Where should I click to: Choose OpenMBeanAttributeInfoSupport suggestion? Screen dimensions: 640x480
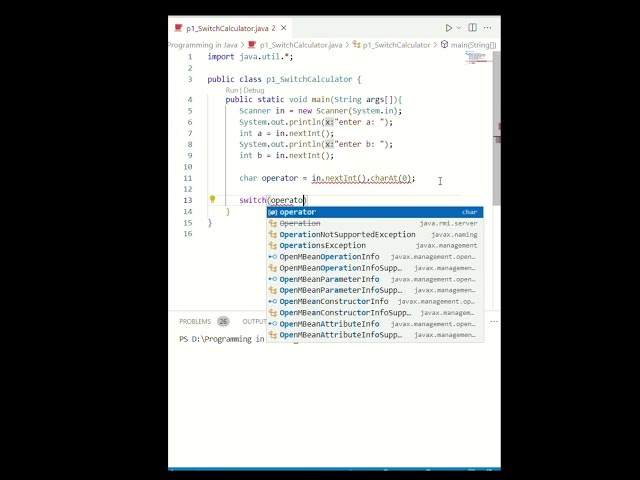[x=375, y=335]
